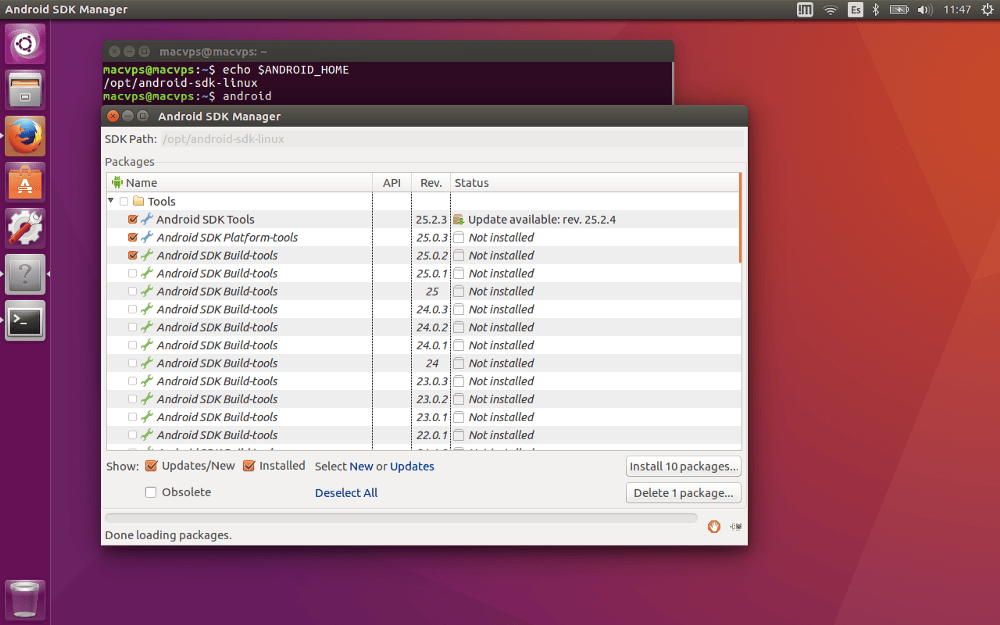1000x625 pixels.
Task: Collapse the Tools folder tree
Action: tap(111, 201)
